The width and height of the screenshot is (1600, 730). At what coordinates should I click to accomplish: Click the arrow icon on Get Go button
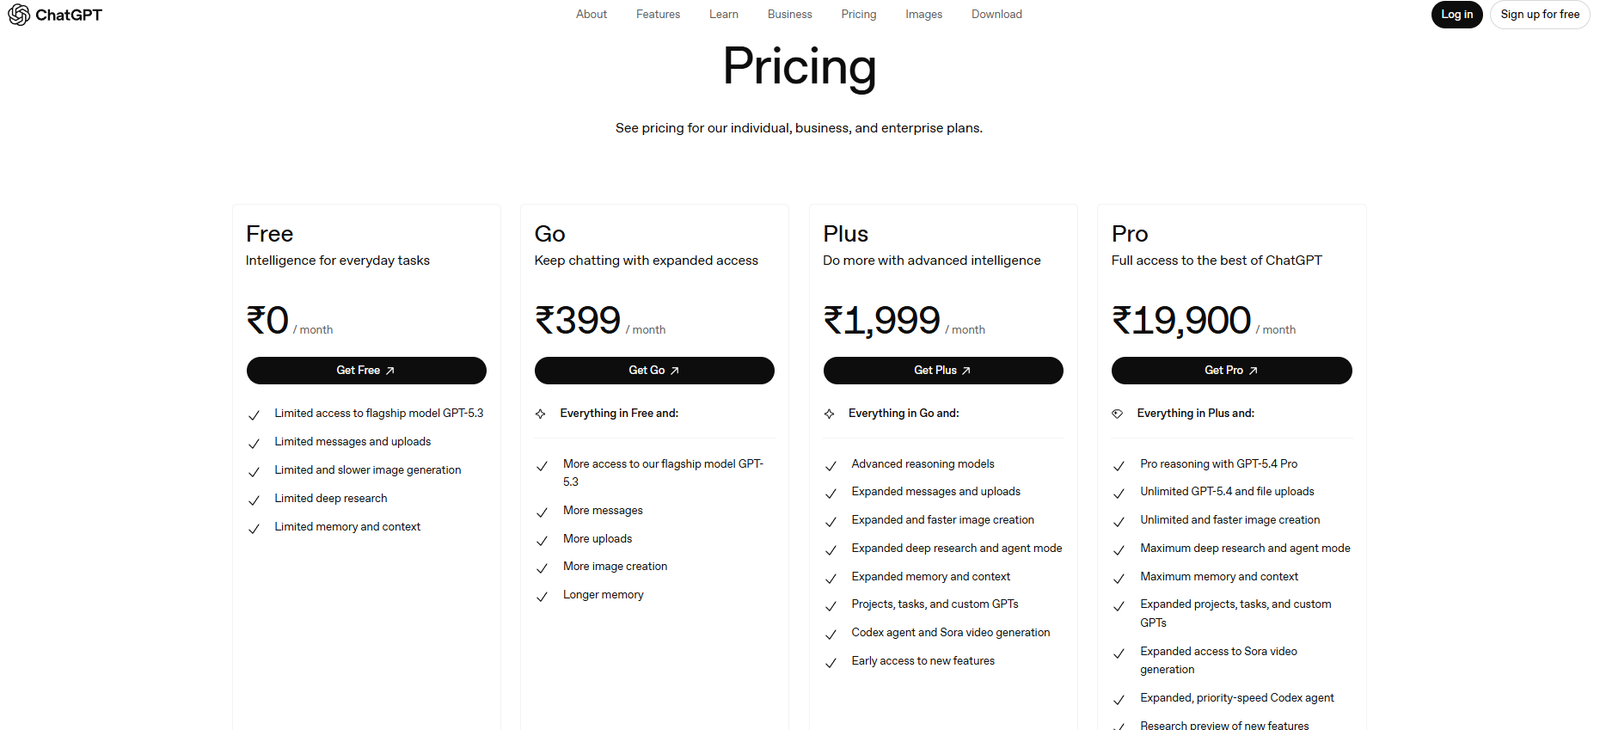[676, 370]
